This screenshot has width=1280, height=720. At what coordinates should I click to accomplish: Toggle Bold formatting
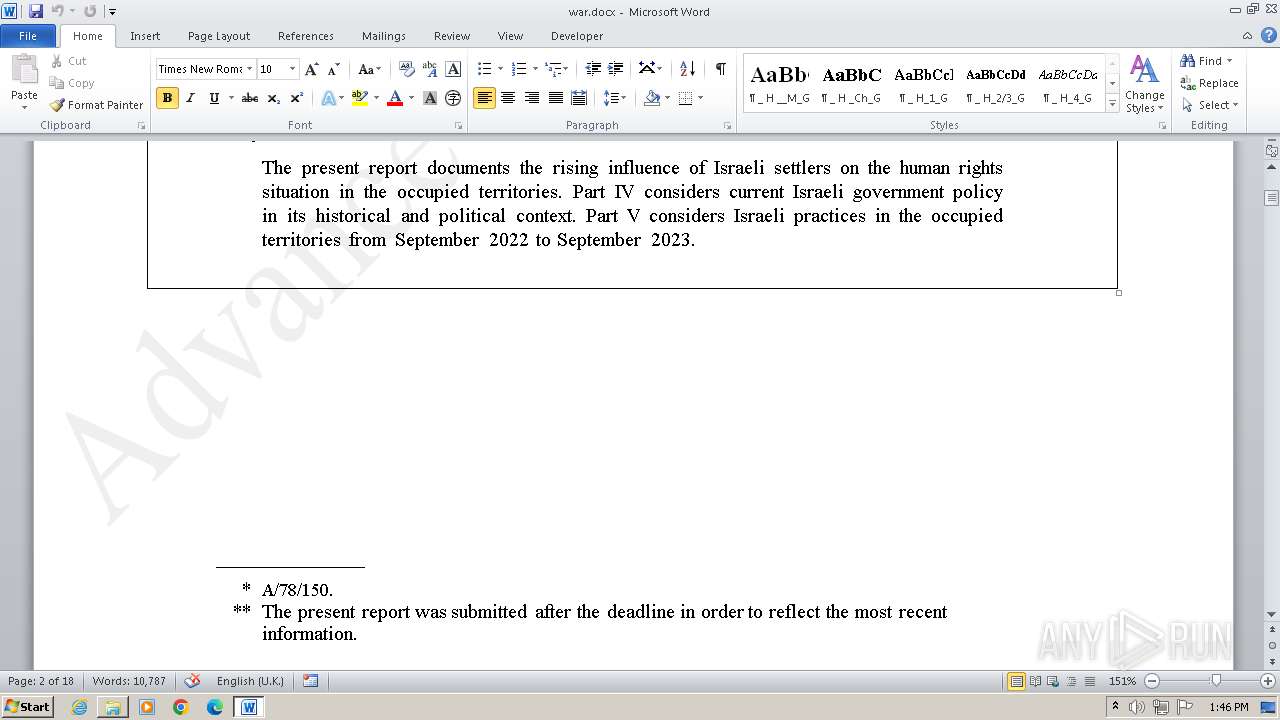pyautogui.click(x=167, y=98)
